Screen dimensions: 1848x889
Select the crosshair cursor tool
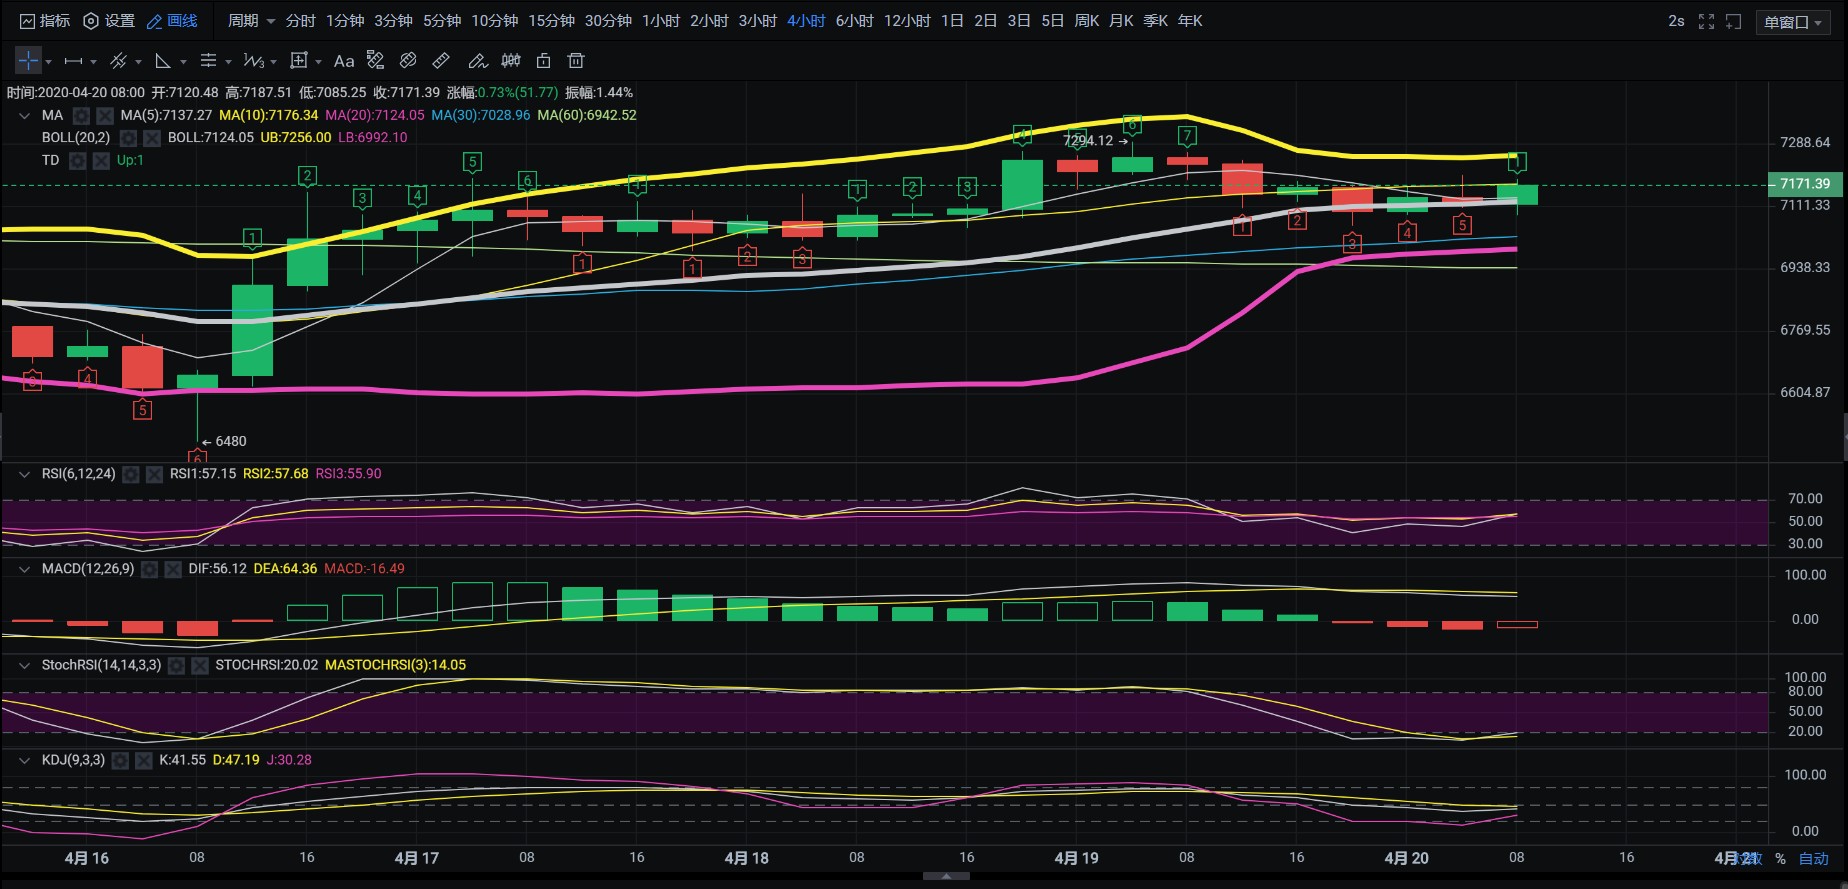28,61
